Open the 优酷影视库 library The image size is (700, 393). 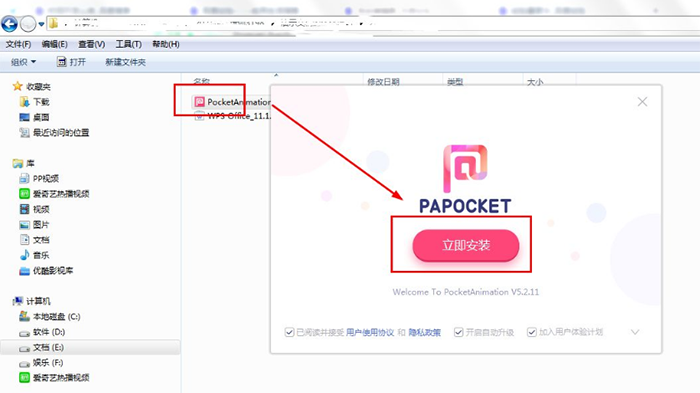[46, 271]
